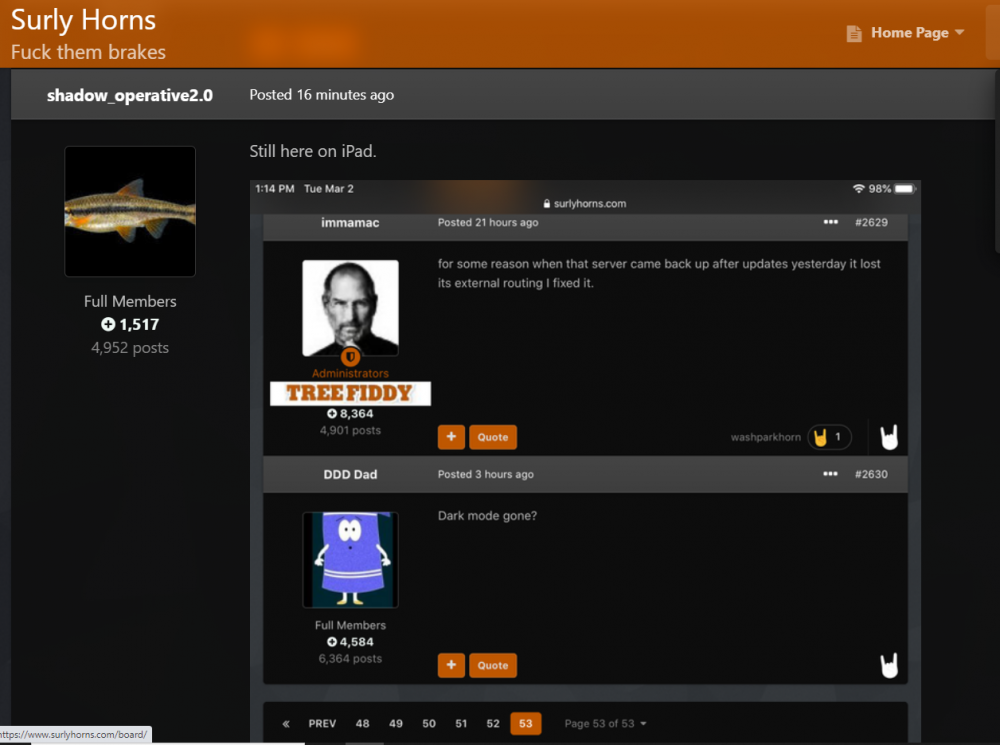The height and width of the screenshot is (745, 1000).
Task: Expand the Home Page dropdown arrow
Action: (x=960, y=33)
